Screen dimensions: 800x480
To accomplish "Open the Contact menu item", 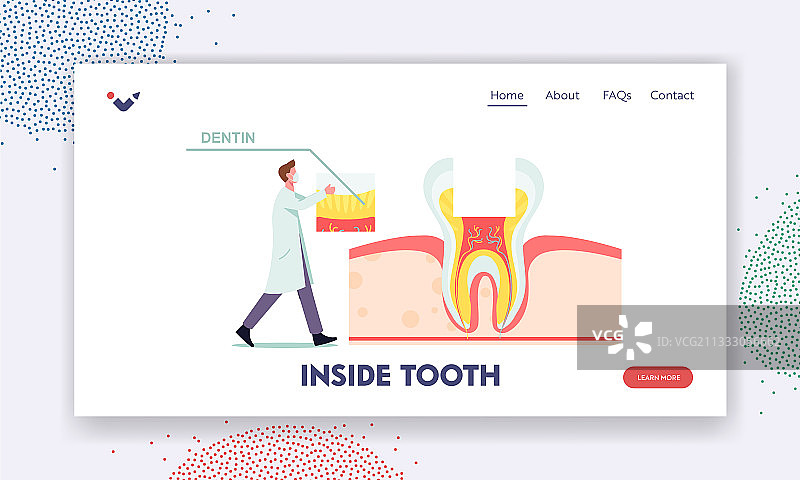I will pos(672,95).
